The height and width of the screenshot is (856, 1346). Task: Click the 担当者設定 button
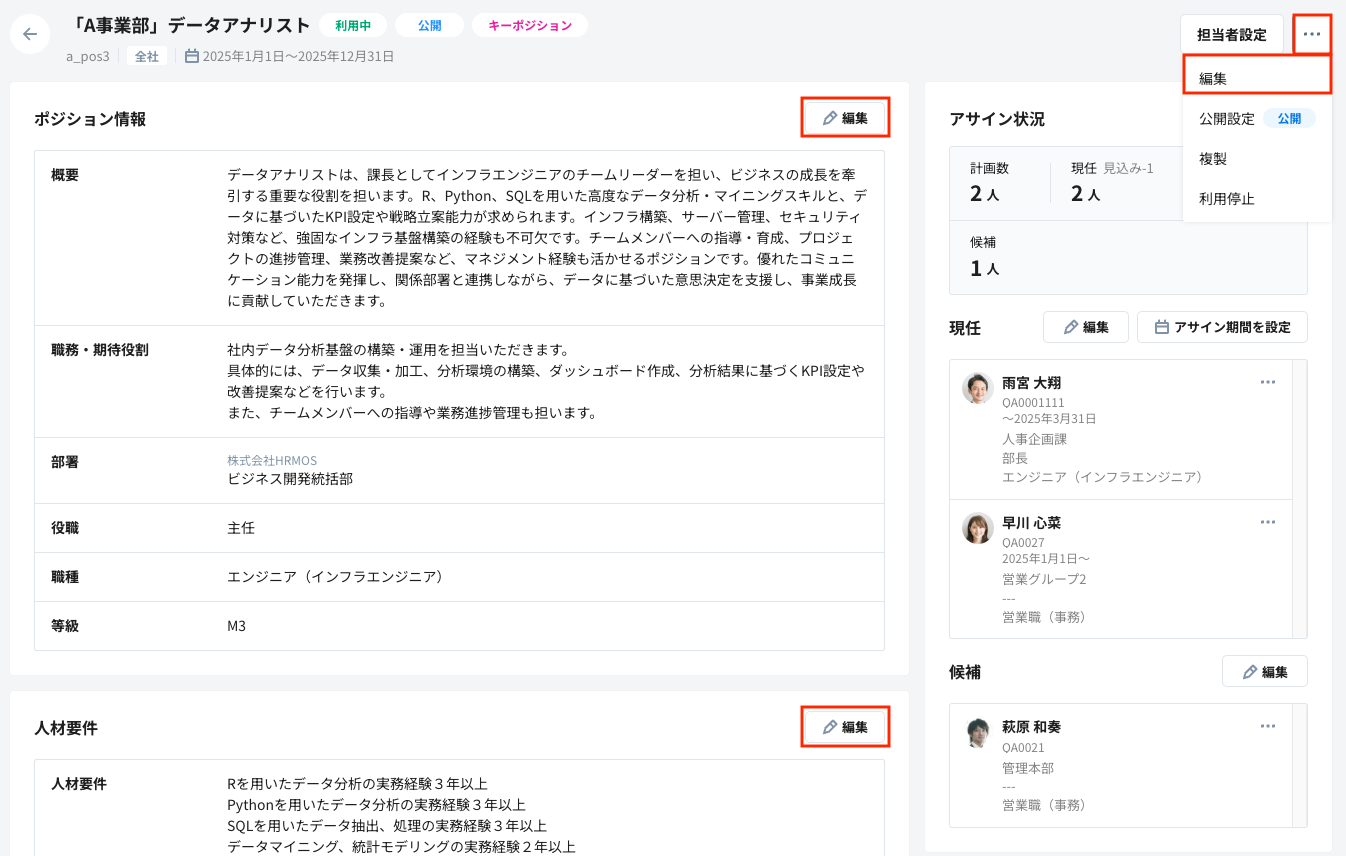(x=1231, y=33)
